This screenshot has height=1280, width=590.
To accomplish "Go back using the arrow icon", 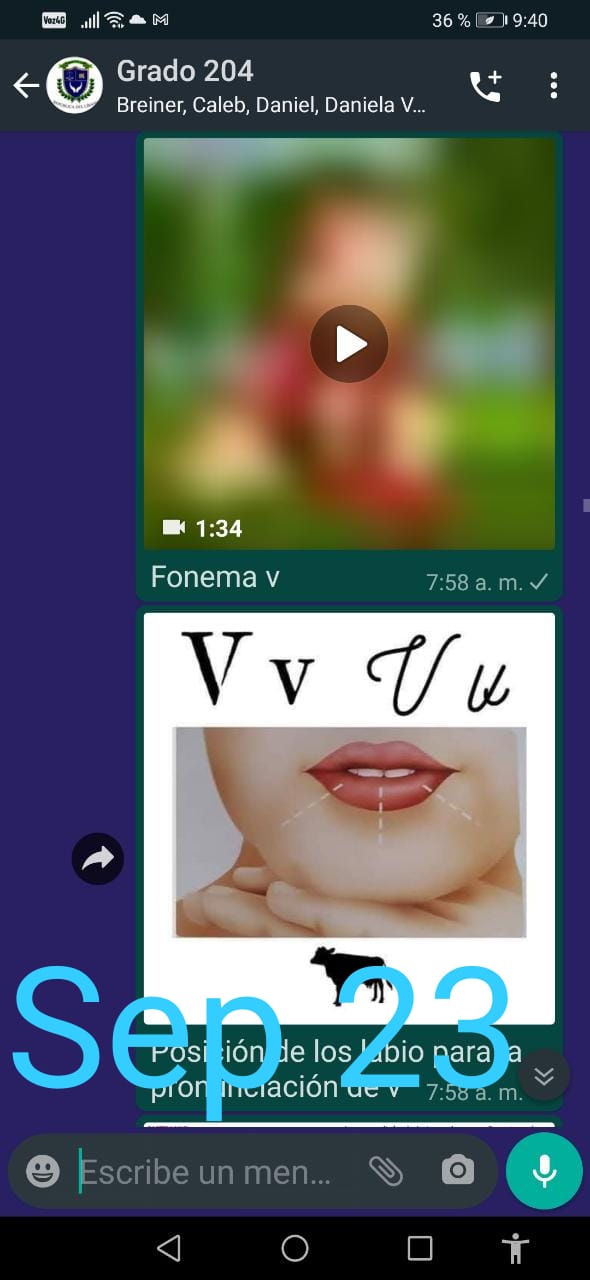I will (24, 85).
